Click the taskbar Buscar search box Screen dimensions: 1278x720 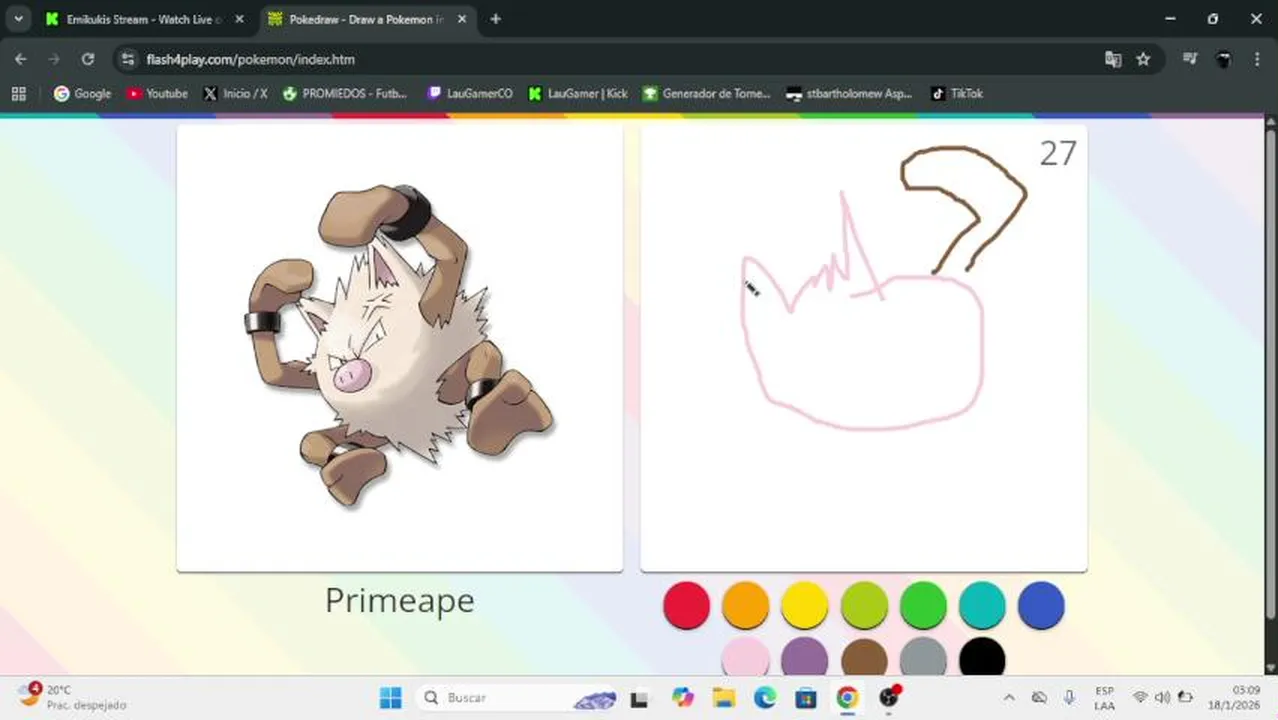click(518, 697)
